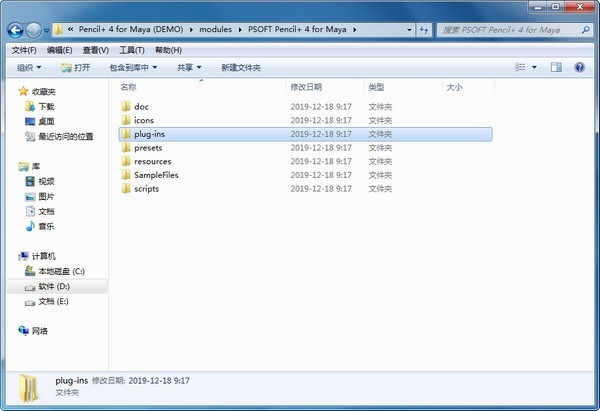Open 文档 (E:) drive
The width and height of the screenshot is (600, 411).
click(x=53, y=302)
